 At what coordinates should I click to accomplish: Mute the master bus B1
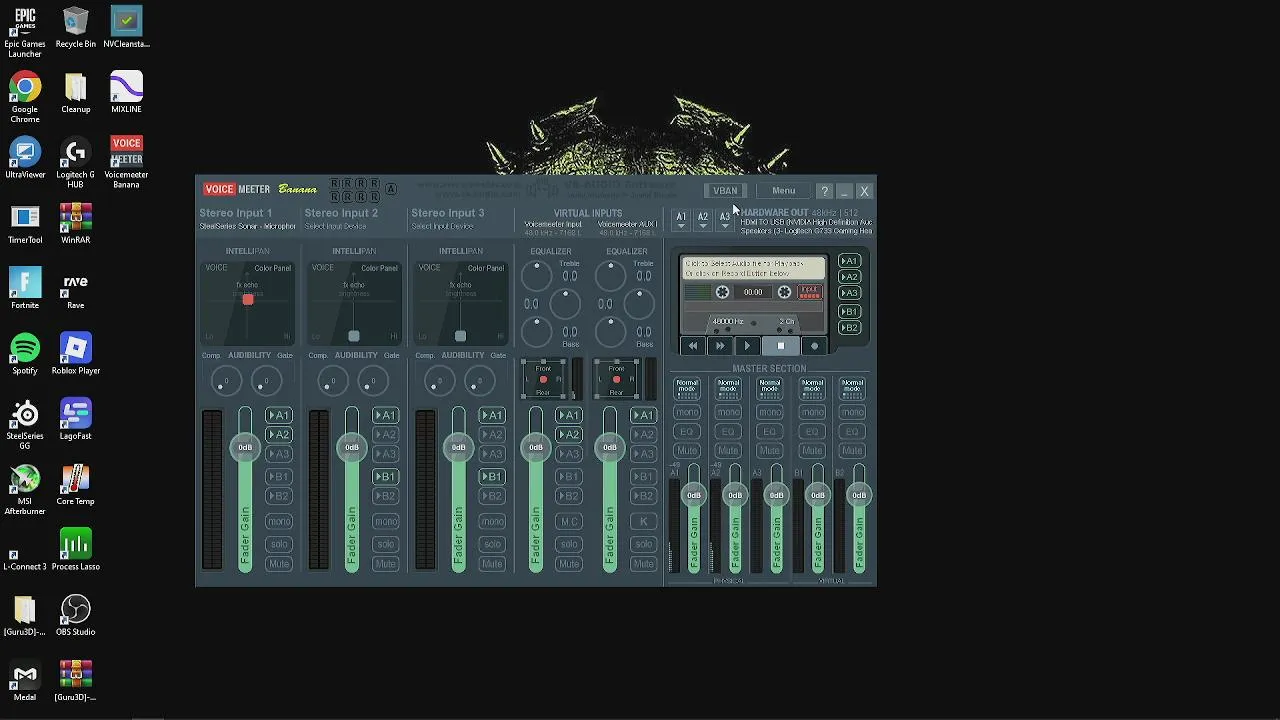click(x=811, y=450)
